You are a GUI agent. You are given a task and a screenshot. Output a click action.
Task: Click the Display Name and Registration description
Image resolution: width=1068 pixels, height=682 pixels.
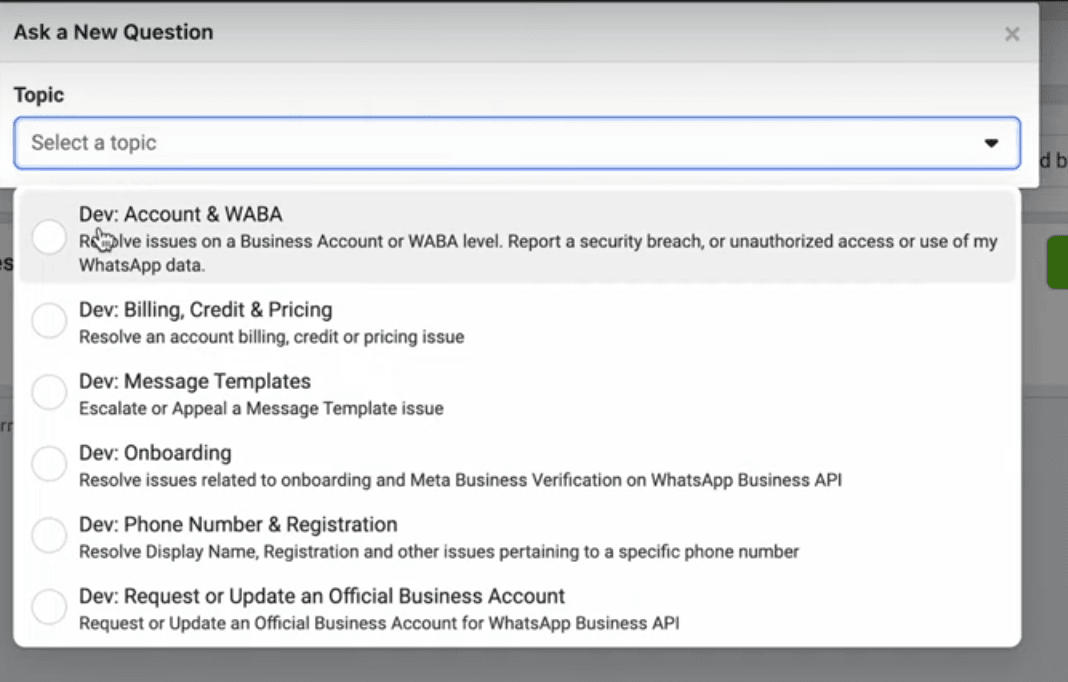[439, 552]
